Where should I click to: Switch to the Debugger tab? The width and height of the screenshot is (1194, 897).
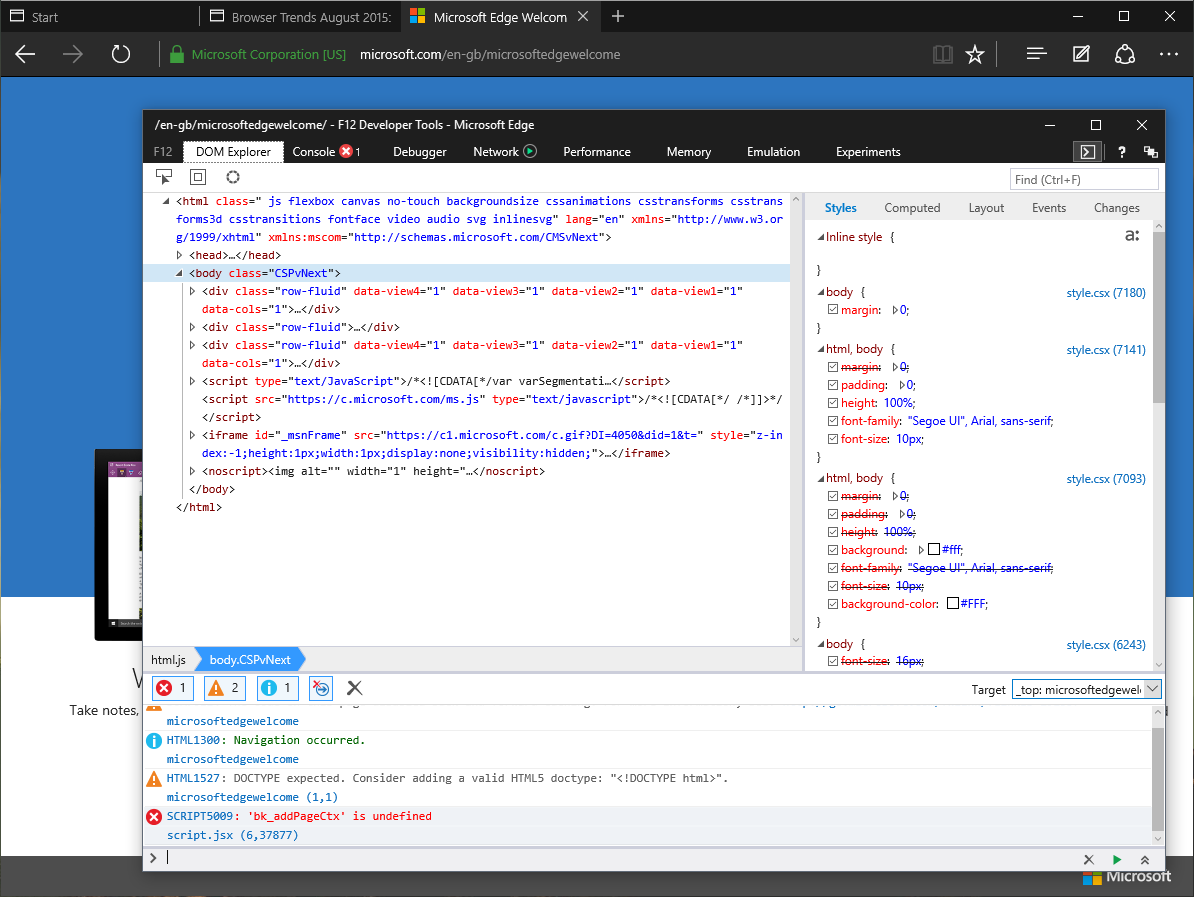tap(419, 152)
